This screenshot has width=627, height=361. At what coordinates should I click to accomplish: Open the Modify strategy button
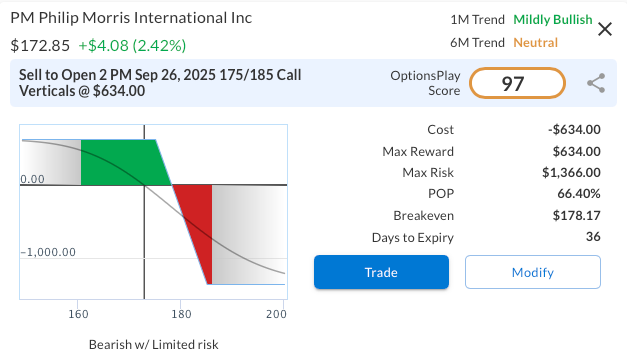(x=533, y=272)
